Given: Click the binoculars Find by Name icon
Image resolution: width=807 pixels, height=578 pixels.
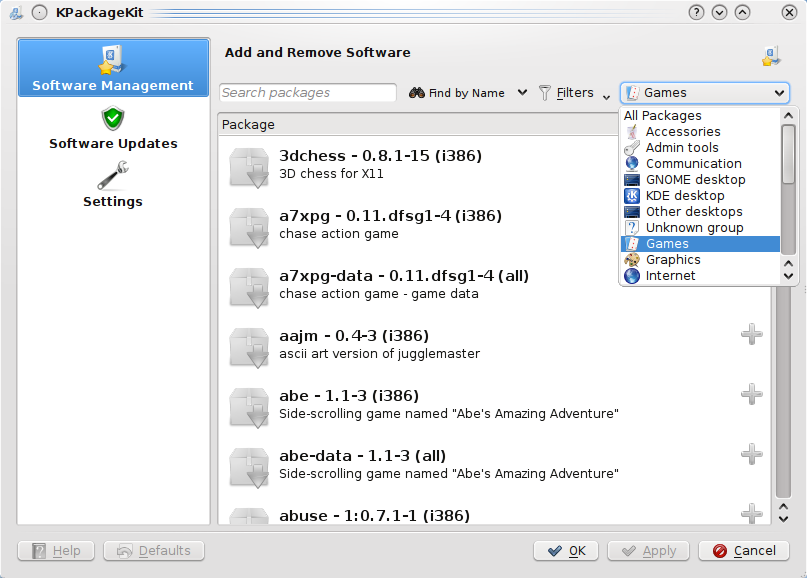Looking at the screenshot, I should (417, 93).
